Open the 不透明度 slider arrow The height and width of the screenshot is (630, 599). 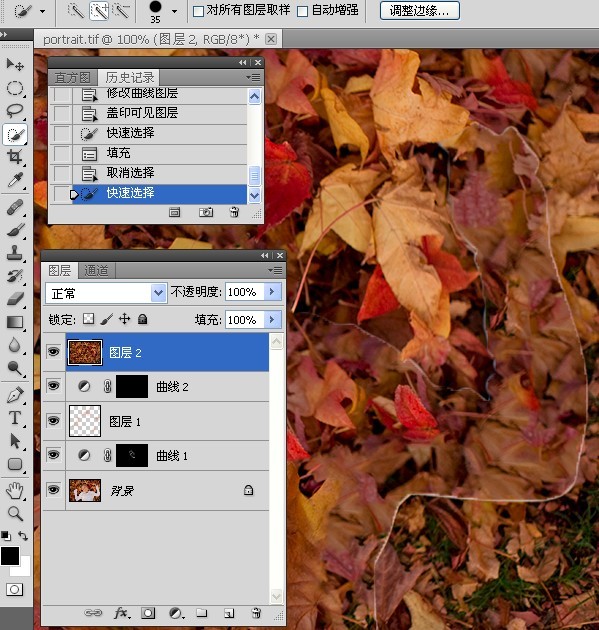coord(272,292)
